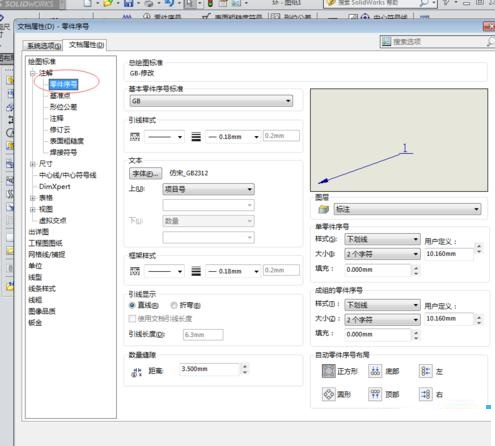
Task: Open the 上部 项目号 text dropdown
Action: [x=209, y=189]
